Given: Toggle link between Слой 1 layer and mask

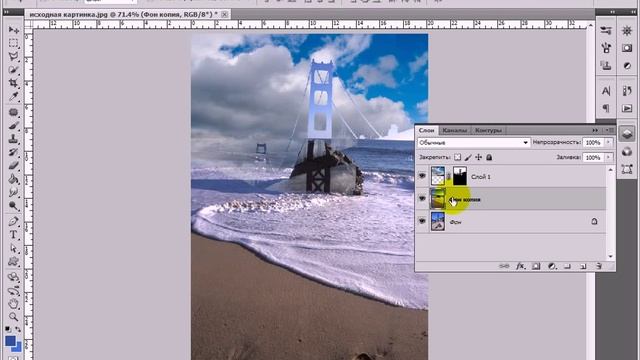Looking at the screenshot, I should click(x=449, y=176).
